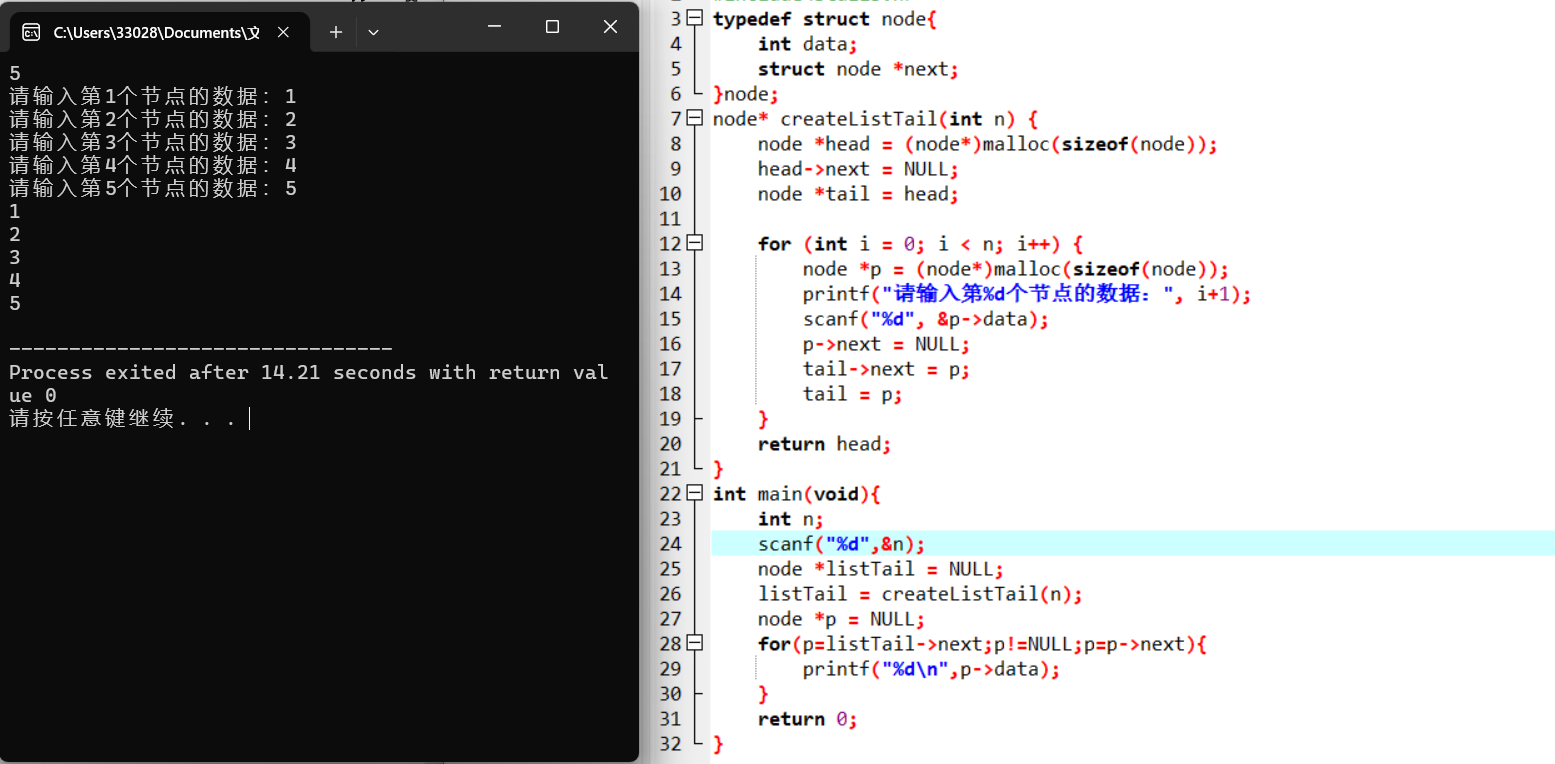The width and height of the screenshot is (1555, 764).
Task: Open a new console tab with plus button
Action: [336, 32]
